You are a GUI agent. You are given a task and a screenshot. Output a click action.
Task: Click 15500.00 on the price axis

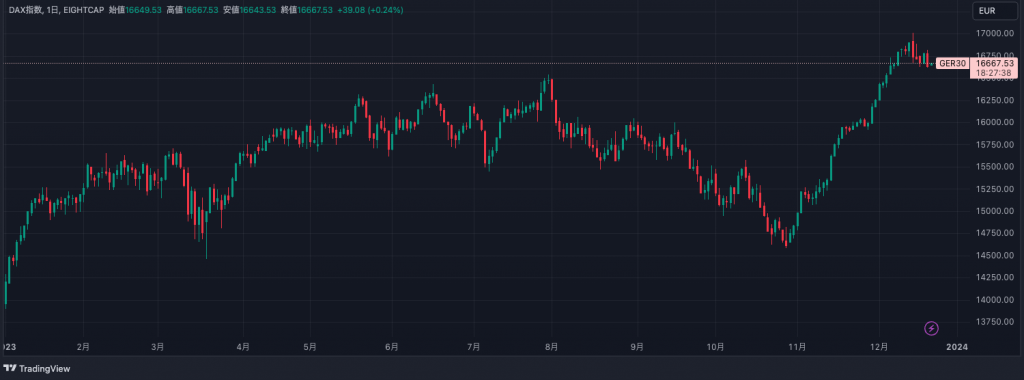point(995,166)
